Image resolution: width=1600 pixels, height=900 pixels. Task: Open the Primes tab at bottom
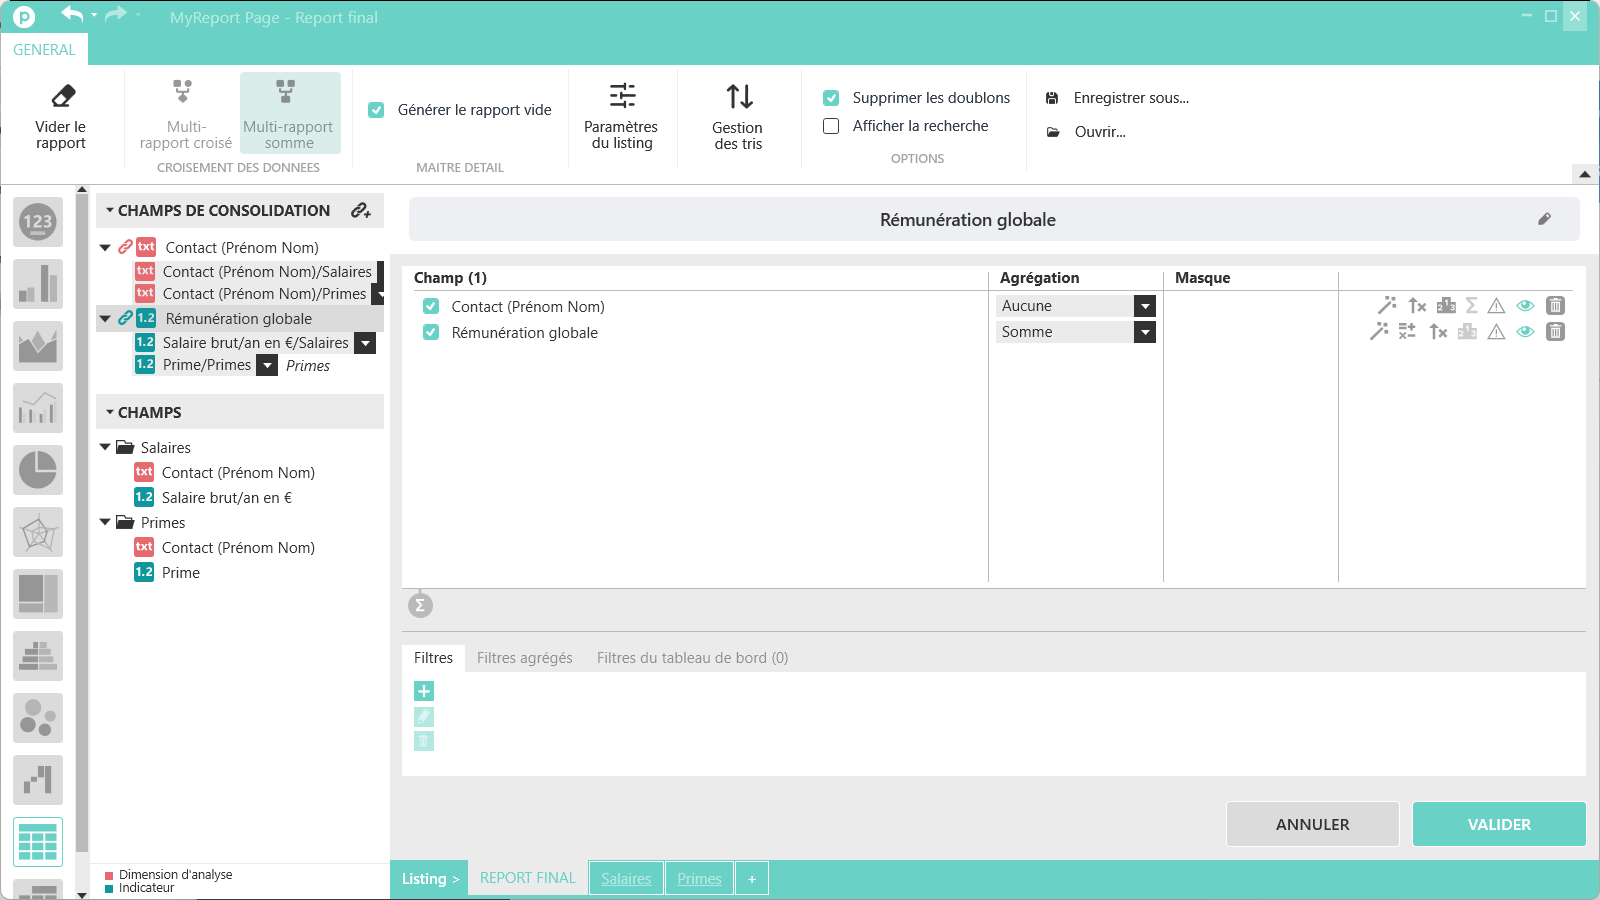click(x=699, y=879)
